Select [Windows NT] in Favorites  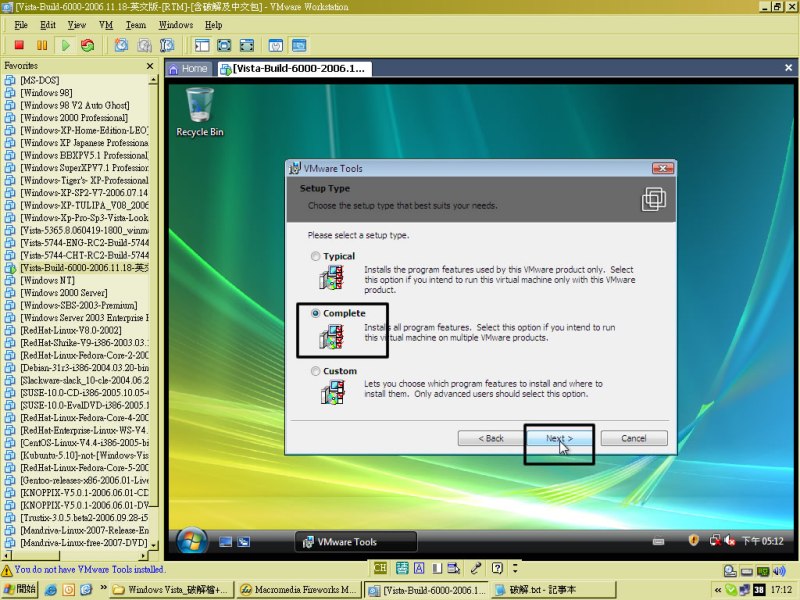pos(47,281)
